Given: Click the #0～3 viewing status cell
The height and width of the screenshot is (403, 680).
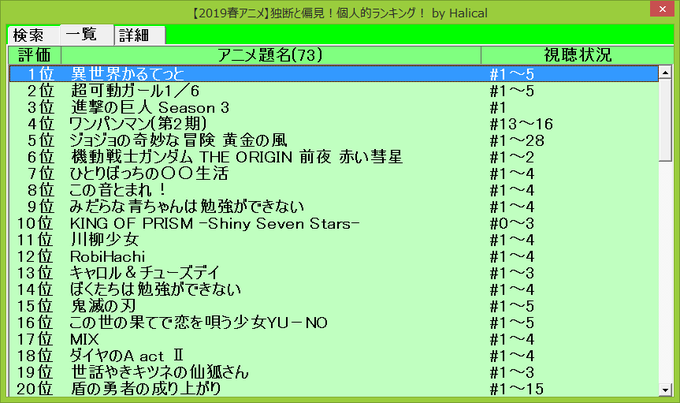Looking at the screenshot, I should coord(512,224).
